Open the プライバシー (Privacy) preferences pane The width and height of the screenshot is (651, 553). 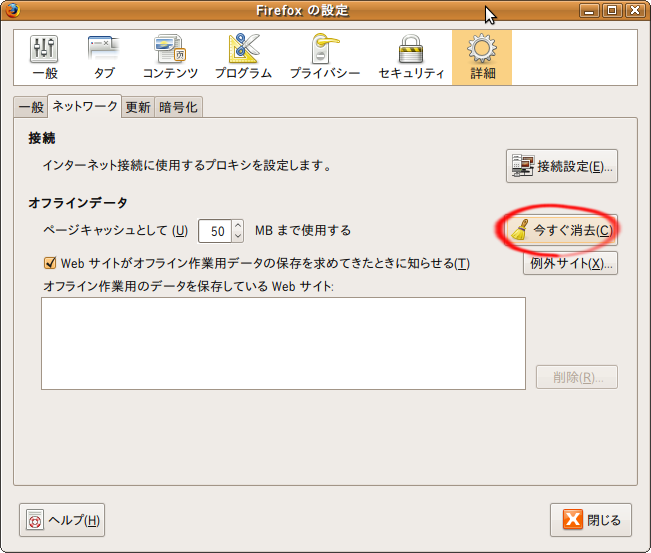tap(325, 57)
